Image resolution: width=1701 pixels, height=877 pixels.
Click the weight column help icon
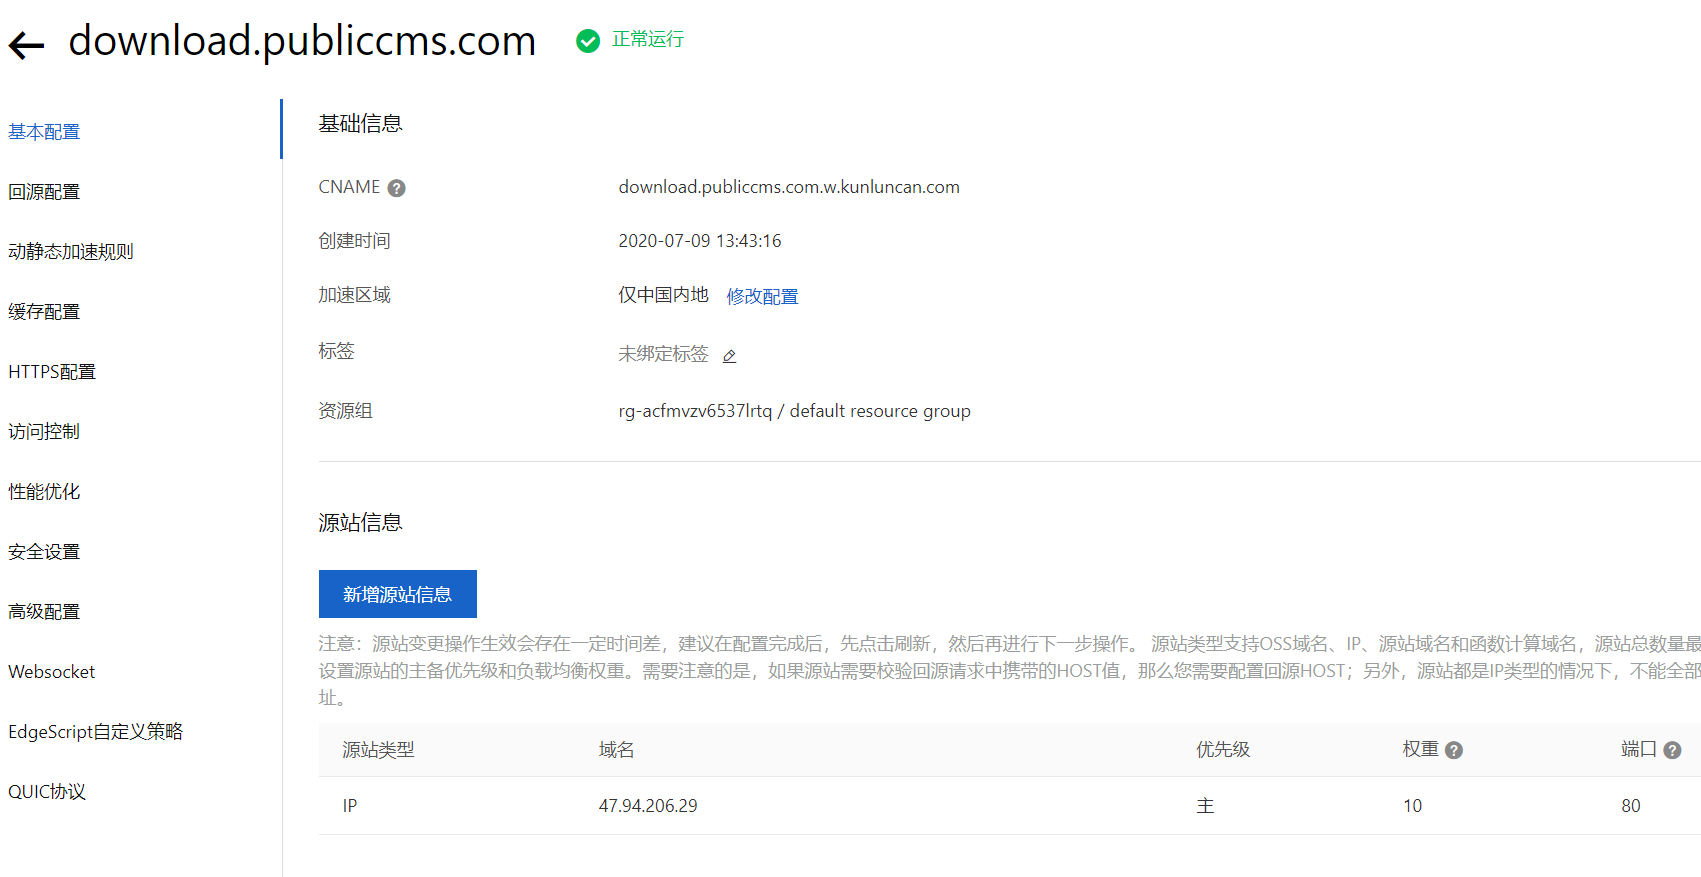[1454, 750]
